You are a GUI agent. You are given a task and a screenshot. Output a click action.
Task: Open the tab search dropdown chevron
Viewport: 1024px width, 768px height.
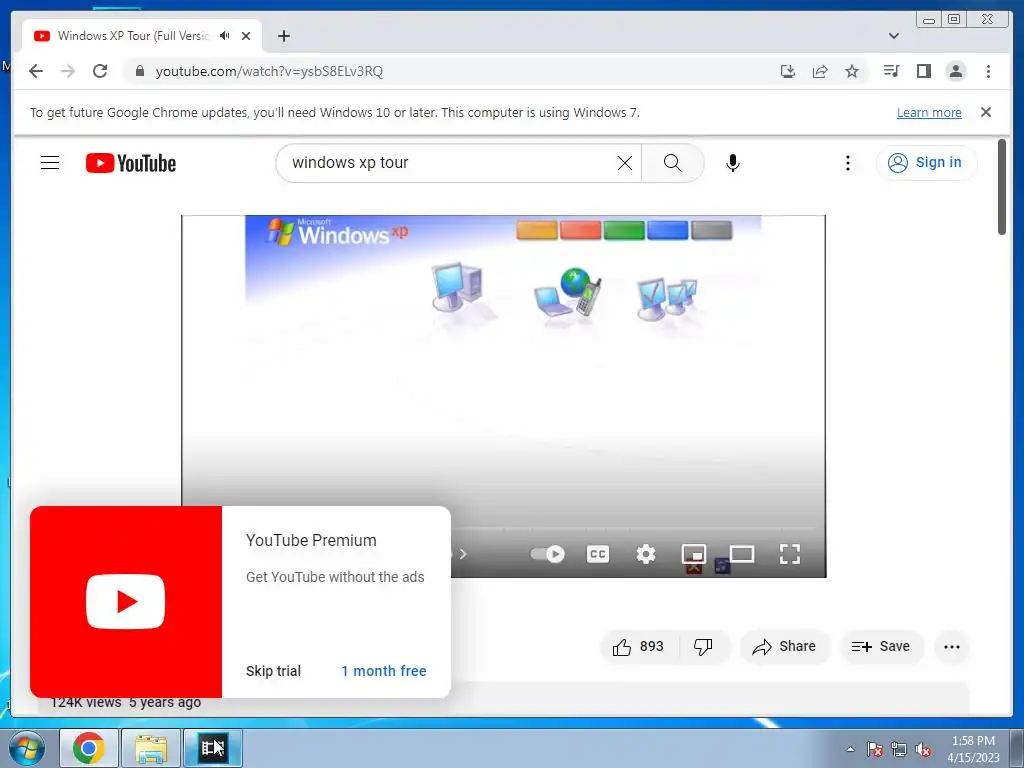[x=894, y=36]
